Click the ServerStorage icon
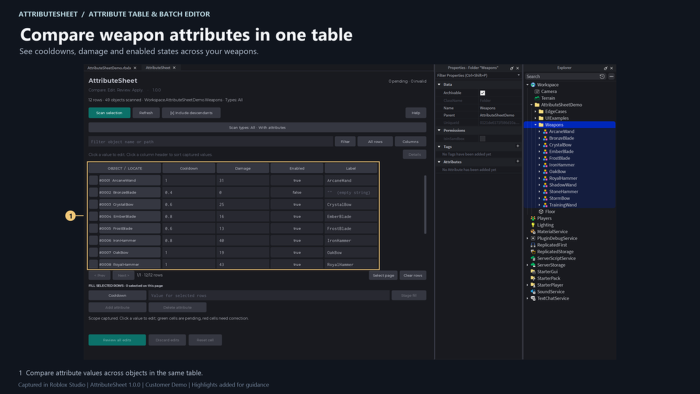The height and width of the screenshot is (394, 700). click(533, 265)
